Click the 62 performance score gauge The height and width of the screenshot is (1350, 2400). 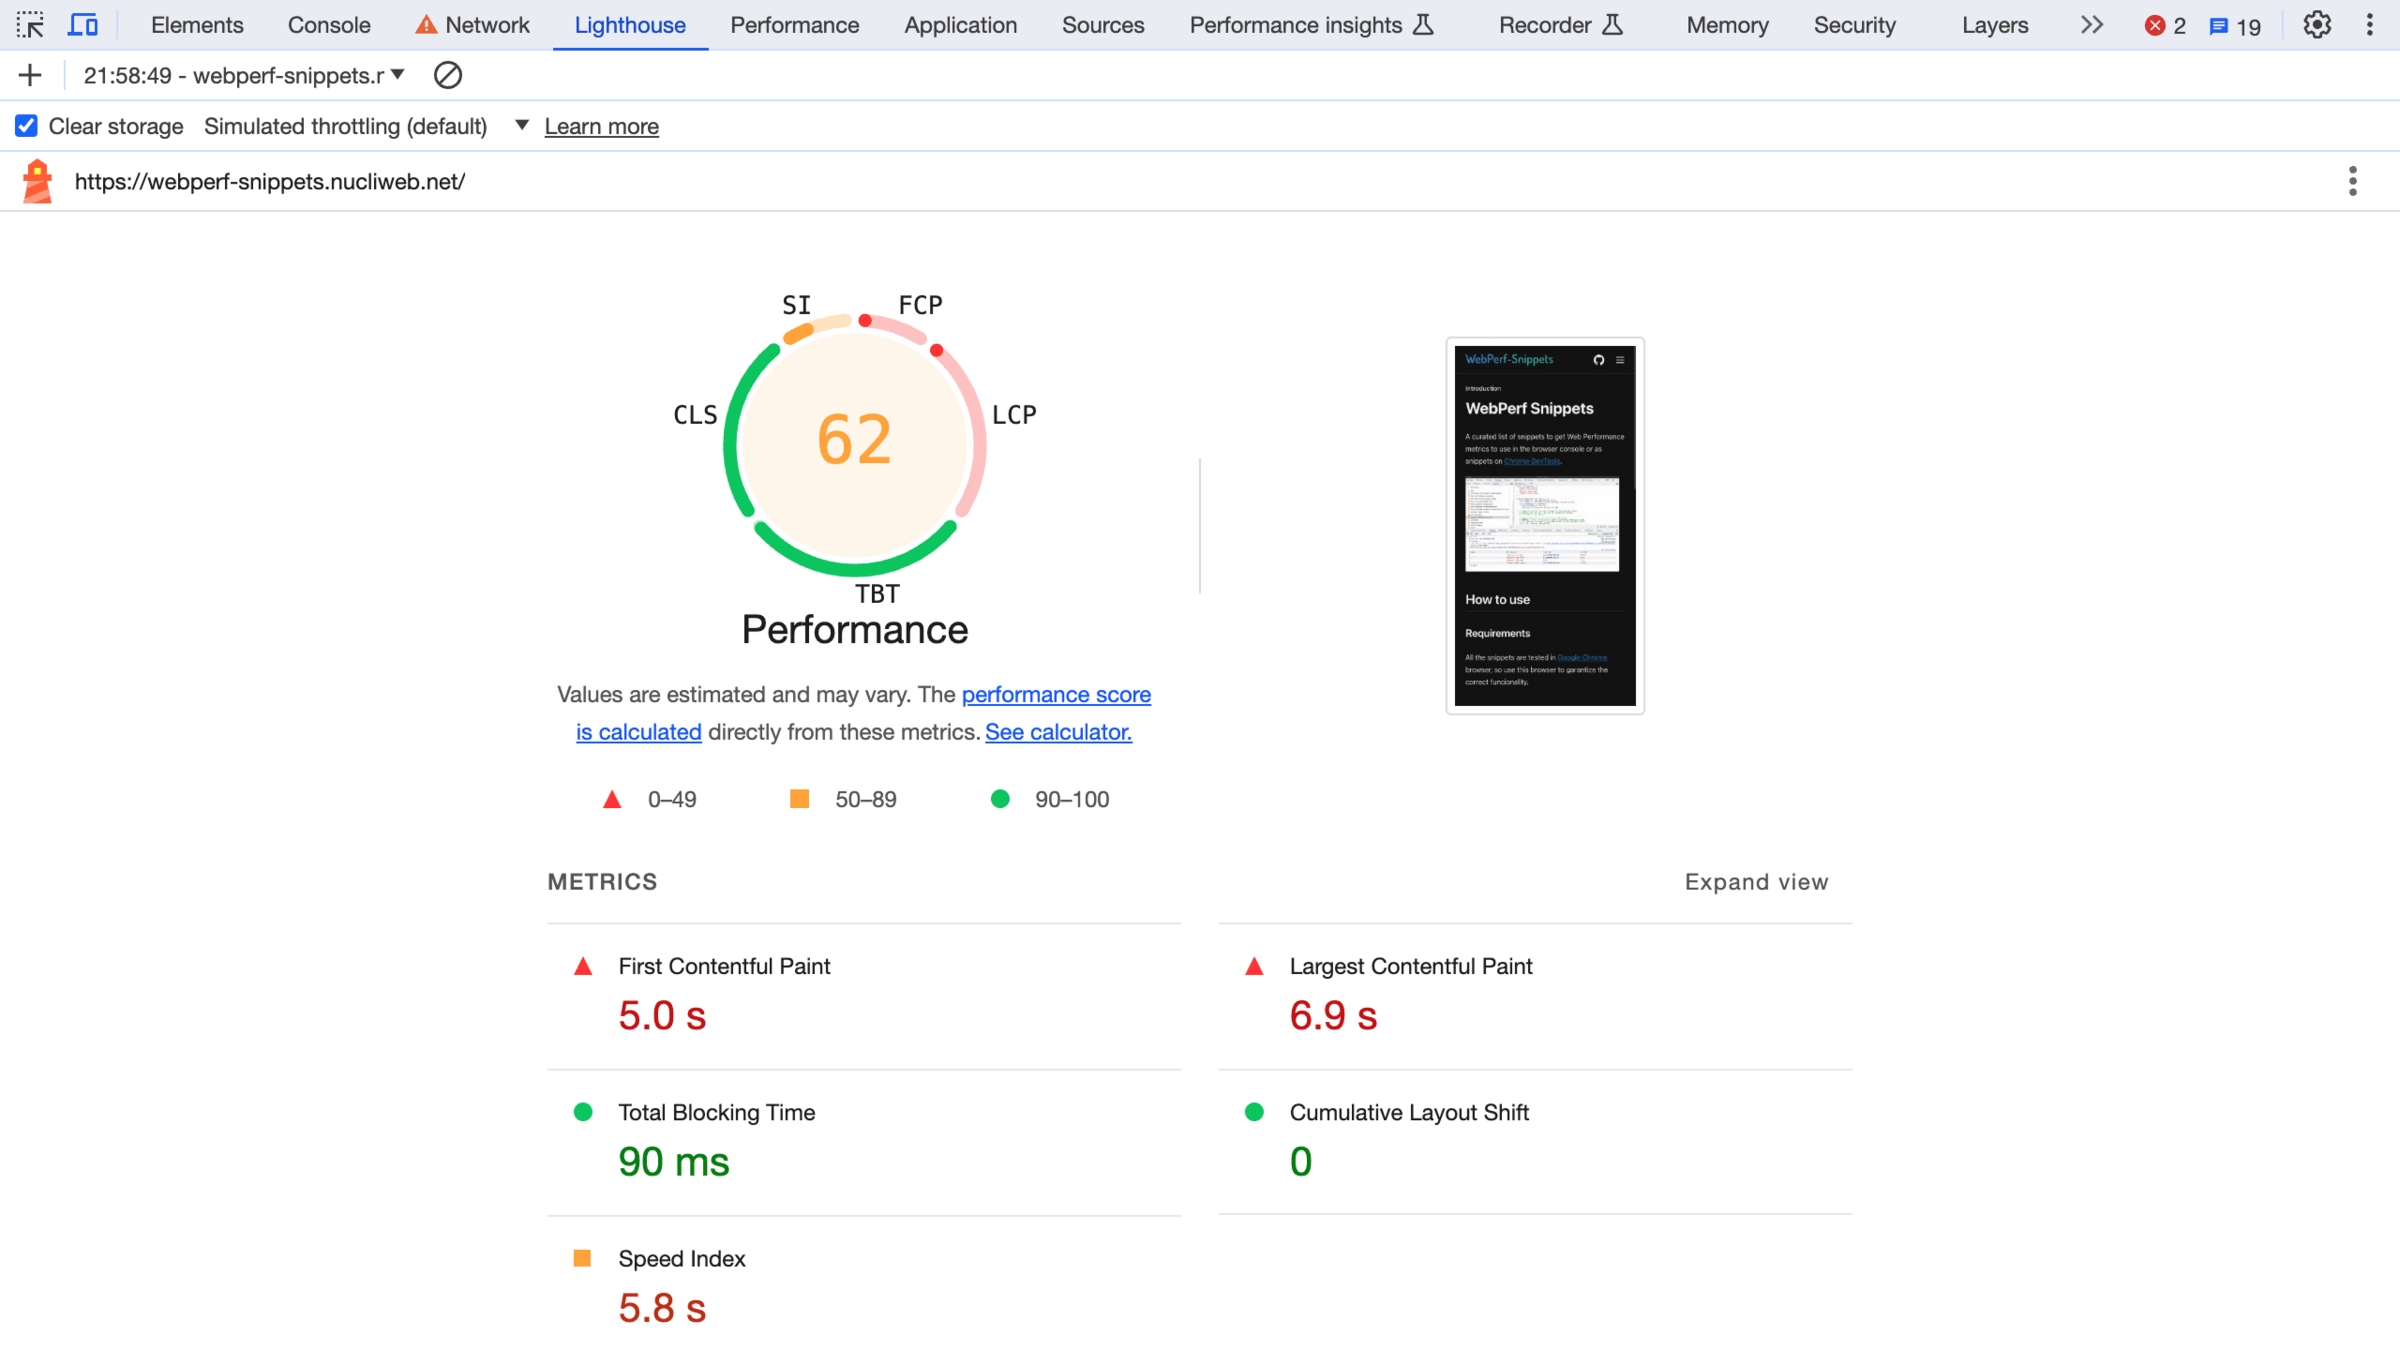pyautogui.click(x=854, y=441)
